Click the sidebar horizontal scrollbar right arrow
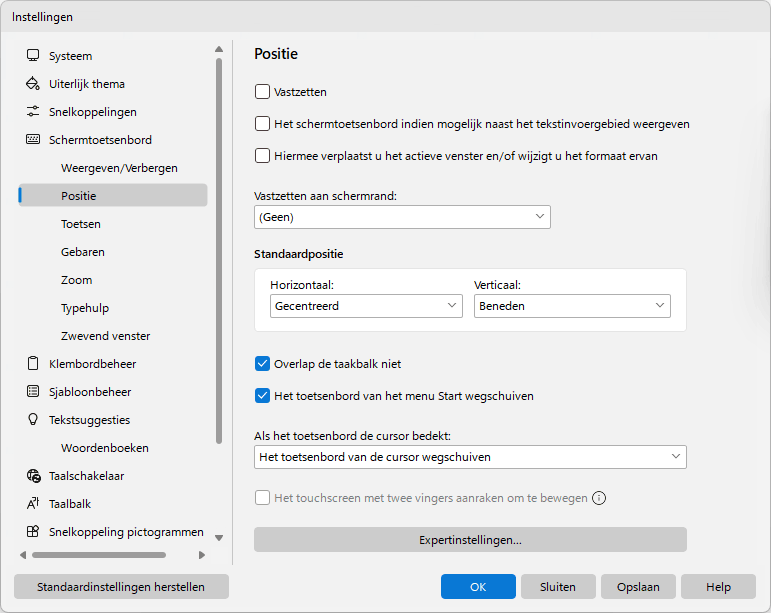This screenshot has width=771, height=613. pyautogui.click(x=202, y=555)
